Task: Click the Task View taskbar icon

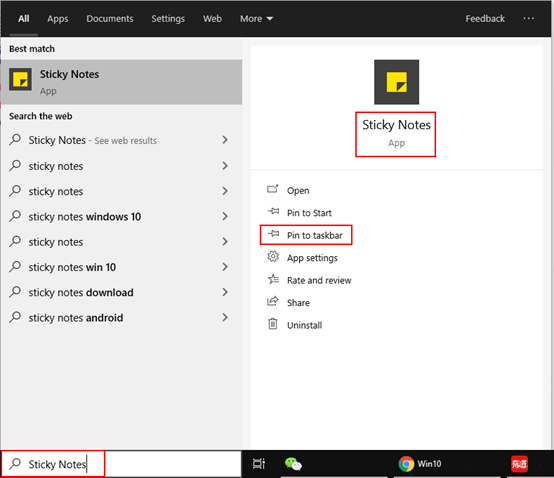Action: (259, 464)
